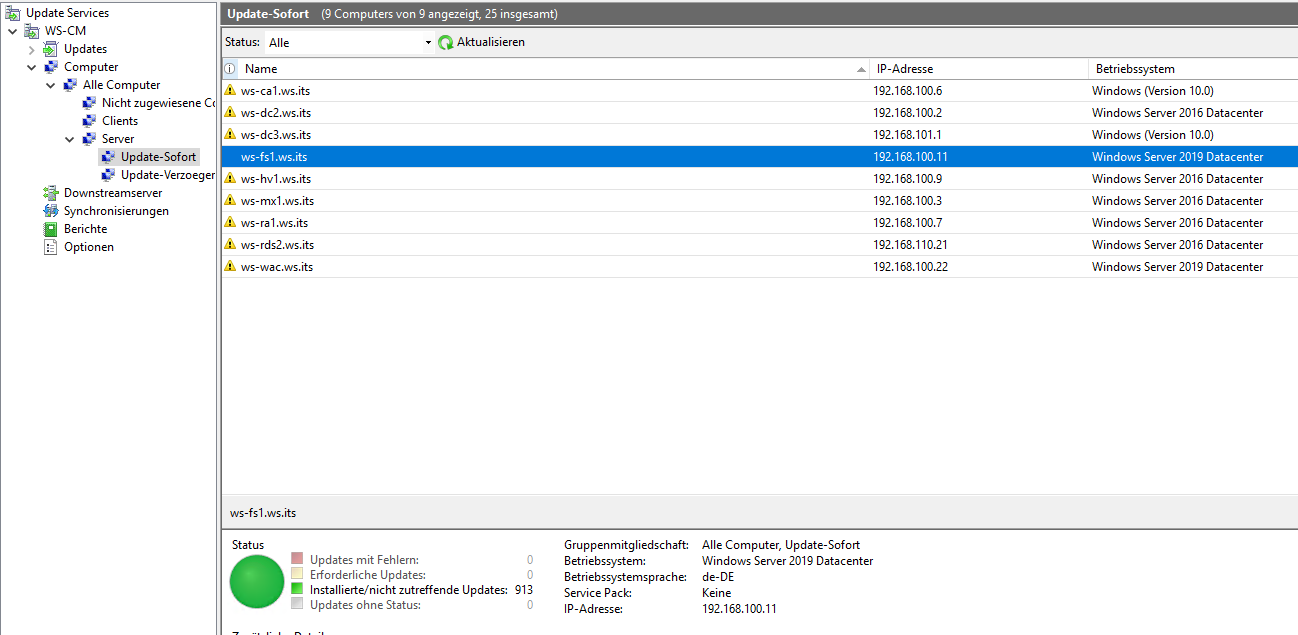The image size is (1298, 635).
Task: Click the Clients group icon
Action: [x=89, y=121]
